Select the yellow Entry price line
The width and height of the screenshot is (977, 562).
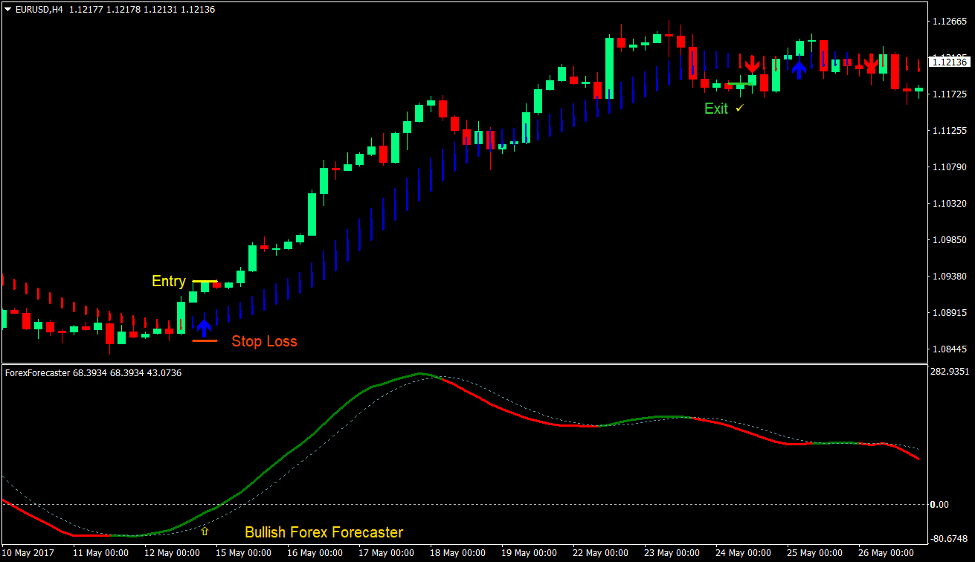pos(205,282)
